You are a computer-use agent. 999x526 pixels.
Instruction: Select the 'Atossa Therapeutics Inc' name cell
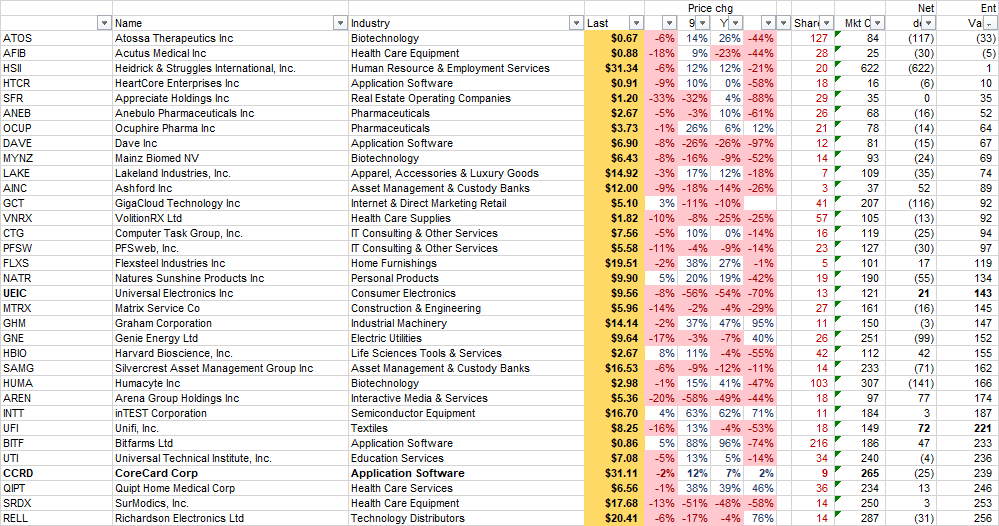230,38
